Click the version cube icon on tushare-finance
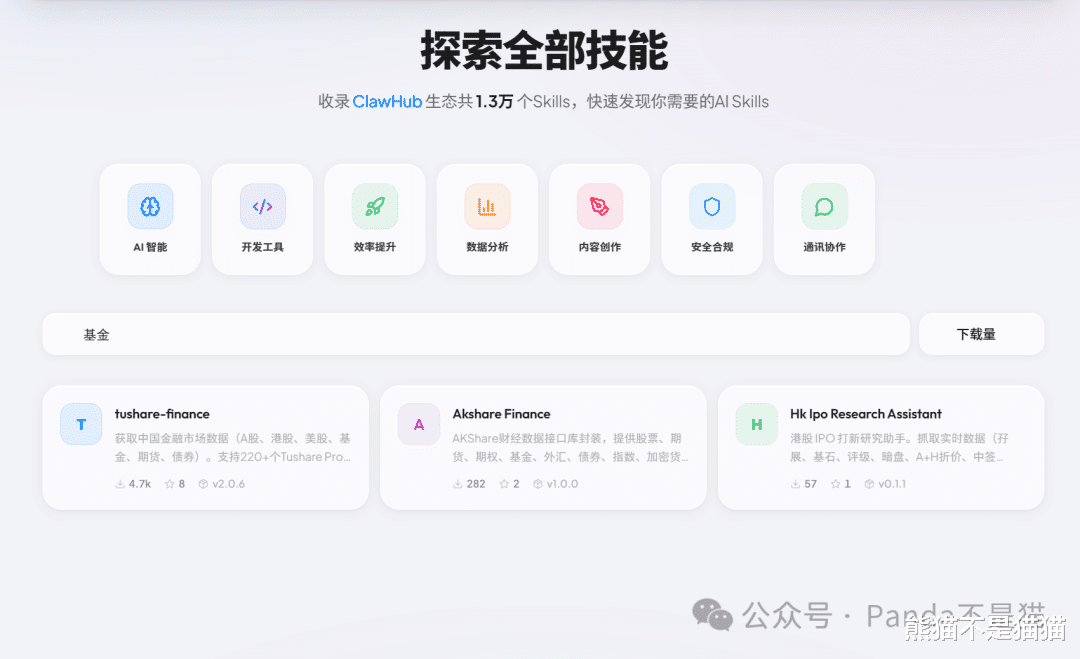The height and width of the screenshot is (659, 1080). tap(203, 484)
